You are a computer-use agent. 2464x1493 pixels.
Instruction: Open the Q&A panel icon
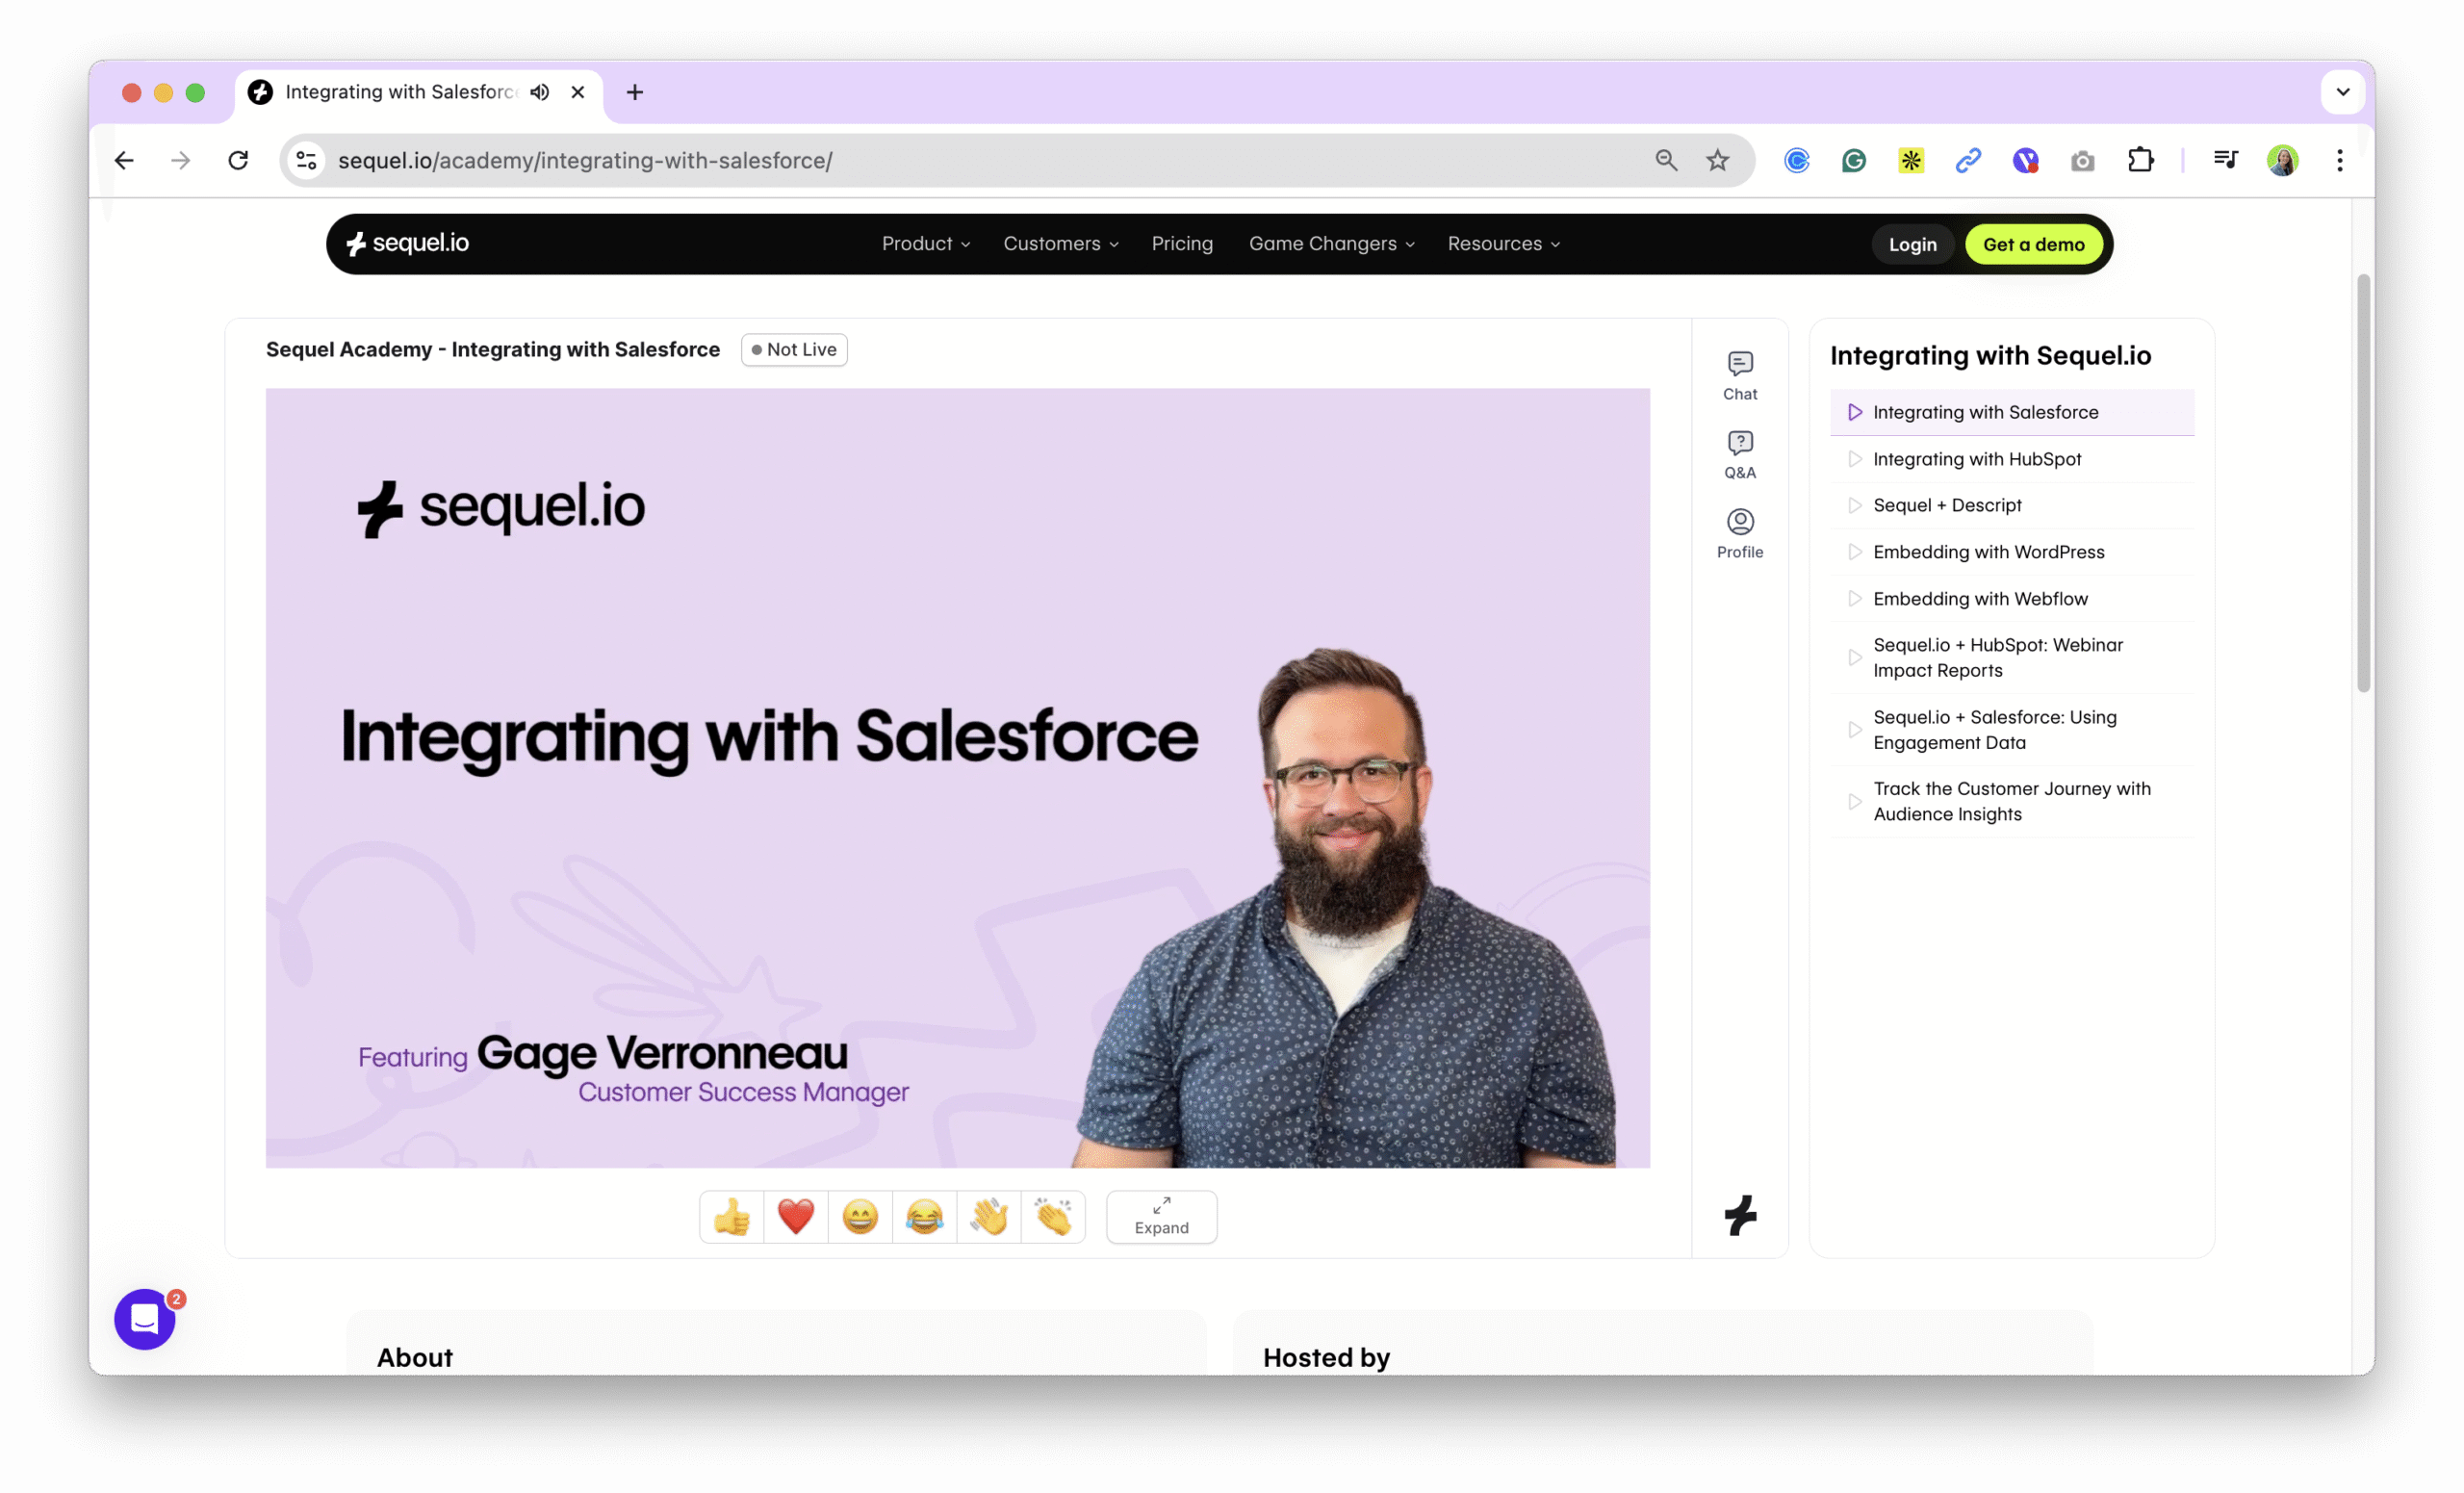(1739, 455)
